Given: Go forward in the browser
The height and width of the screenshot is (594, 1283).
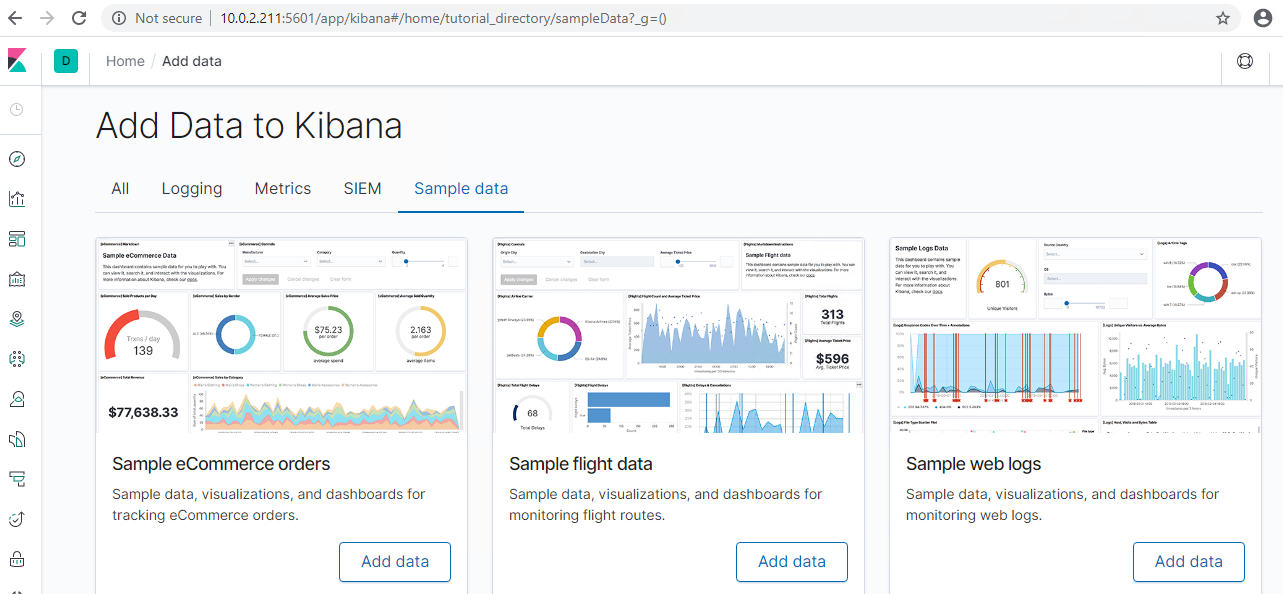Looking at the screenshot, I should coord(47,18).
